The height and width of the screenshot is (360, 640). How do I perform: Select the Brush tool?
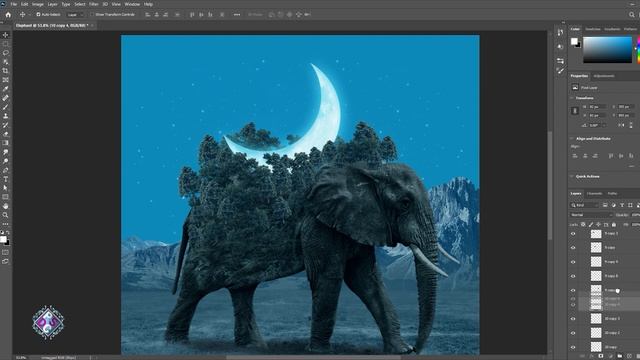point(5,107)
